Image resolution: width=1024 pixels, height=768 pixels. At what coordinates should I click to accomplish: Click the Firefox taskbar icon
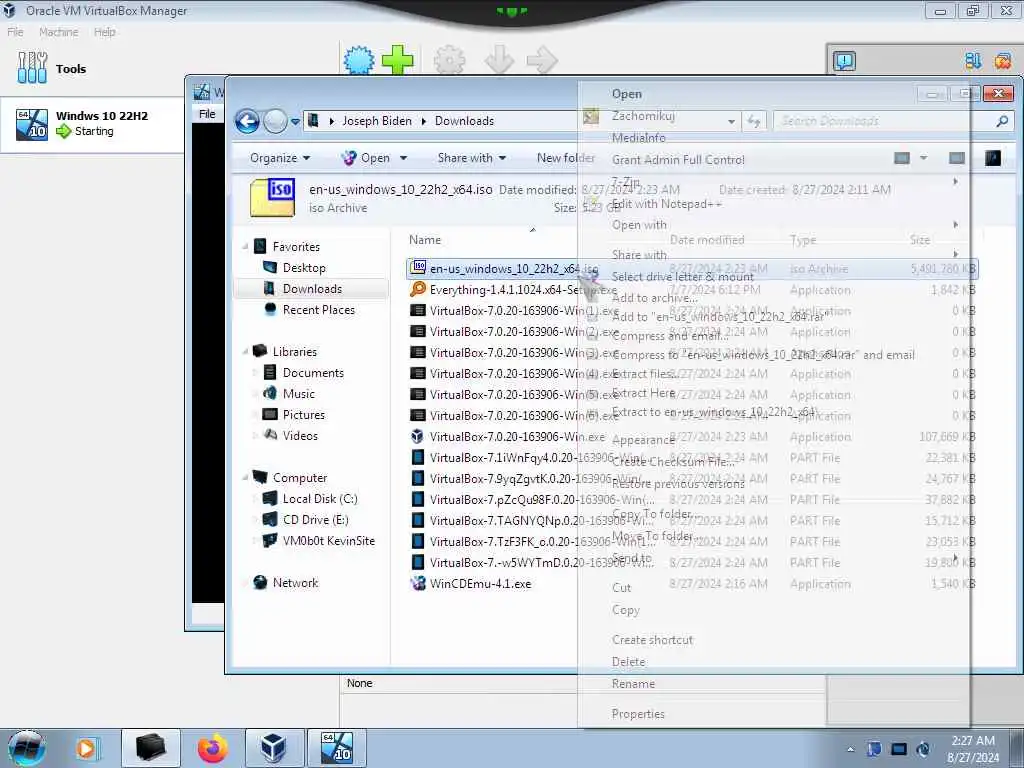(212, 748)
